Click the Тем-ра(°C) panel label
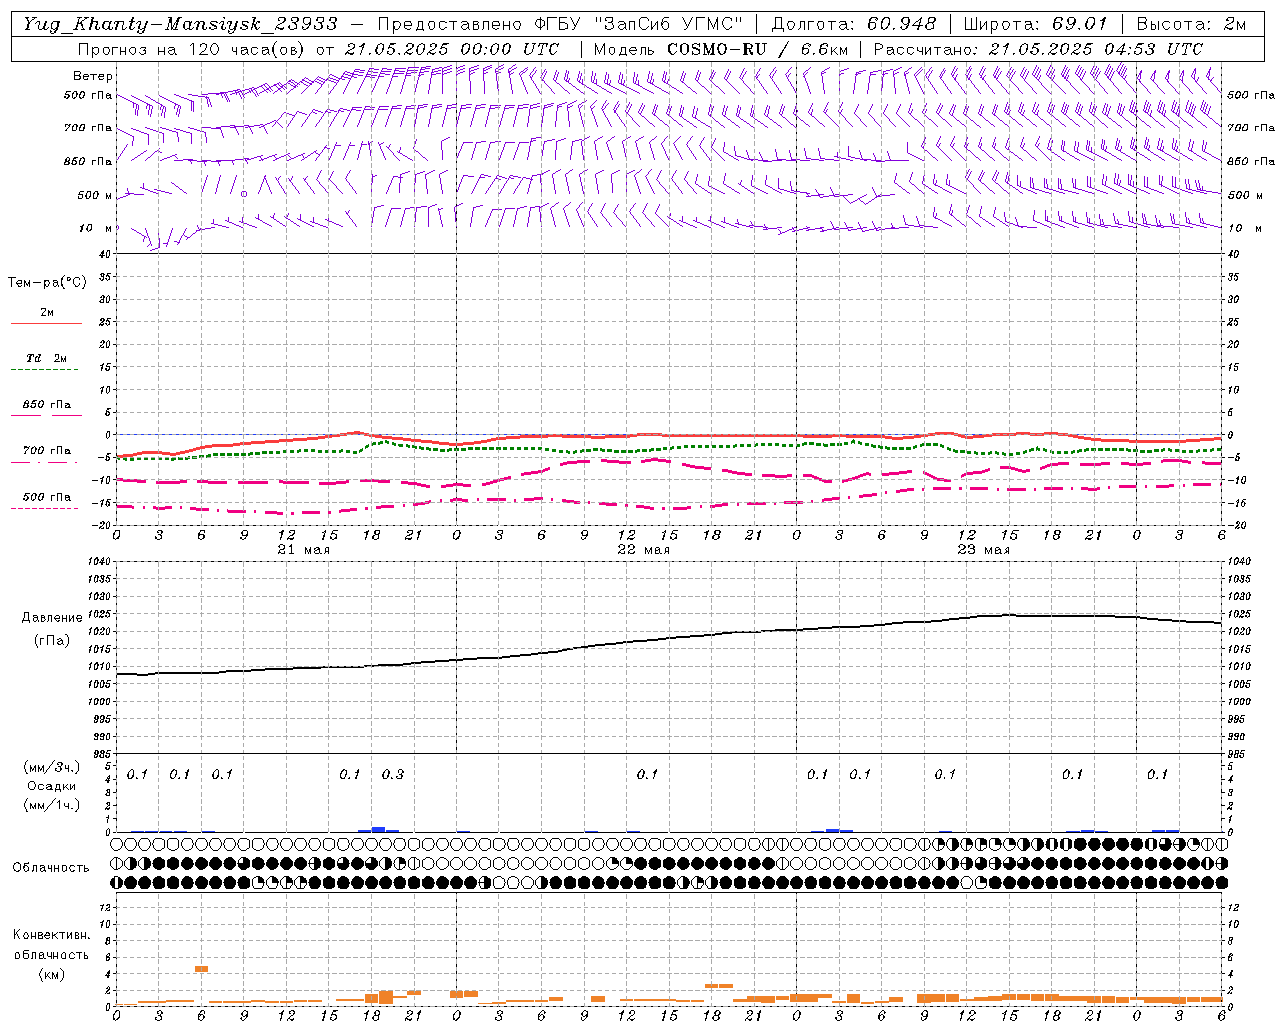1280x1024 pixels. click(47, 283)
